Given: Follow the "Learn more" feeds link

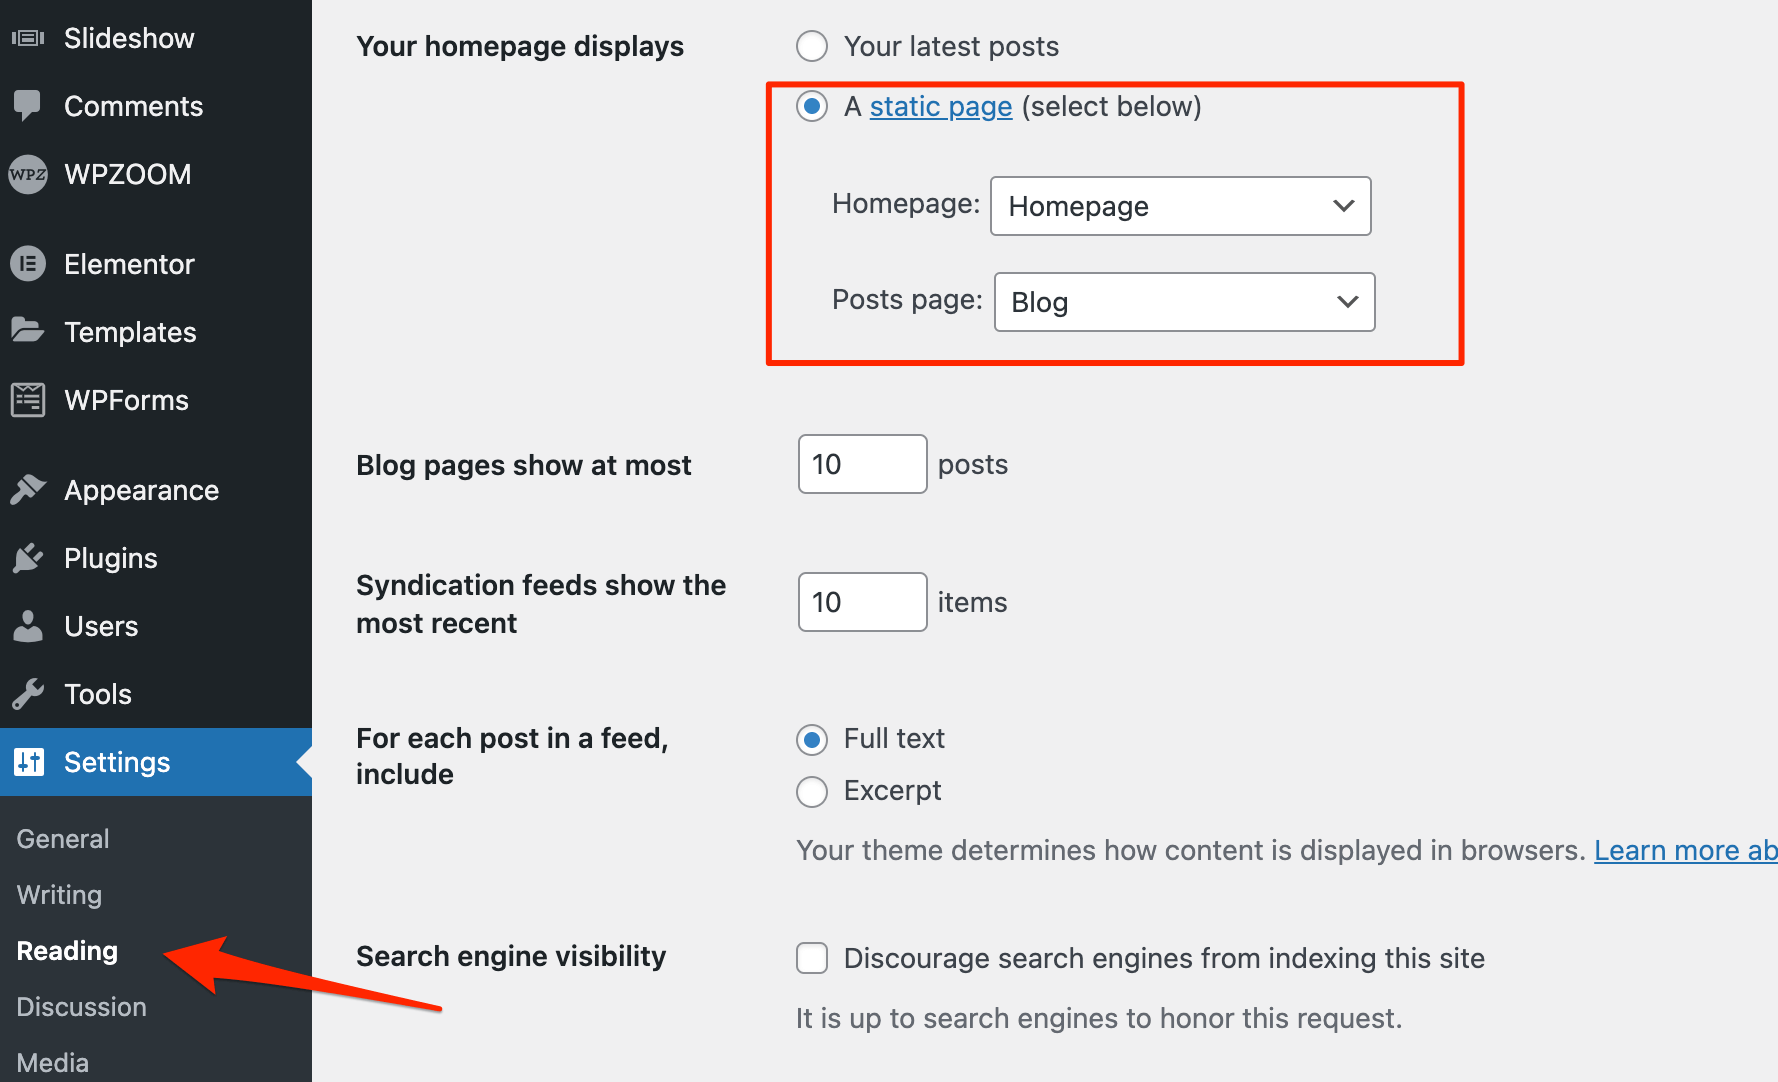Looking at the screenshot, I should [1684, 850].
